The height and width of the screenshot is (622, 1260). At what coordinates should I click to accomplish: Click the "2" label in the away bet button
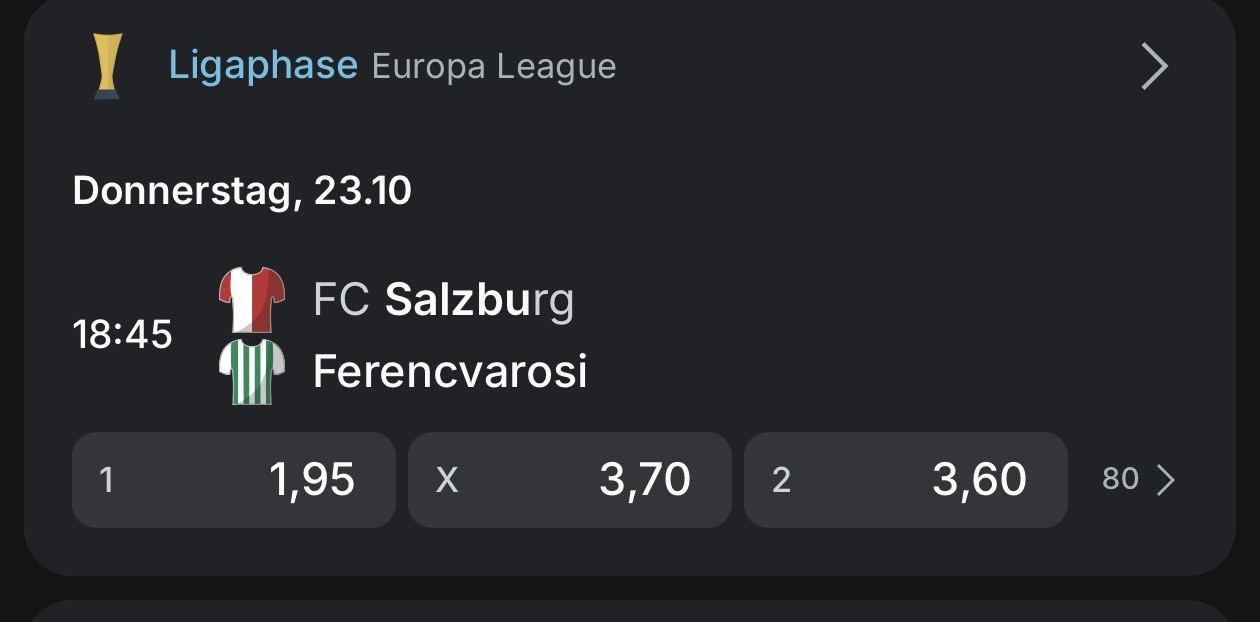781,481
